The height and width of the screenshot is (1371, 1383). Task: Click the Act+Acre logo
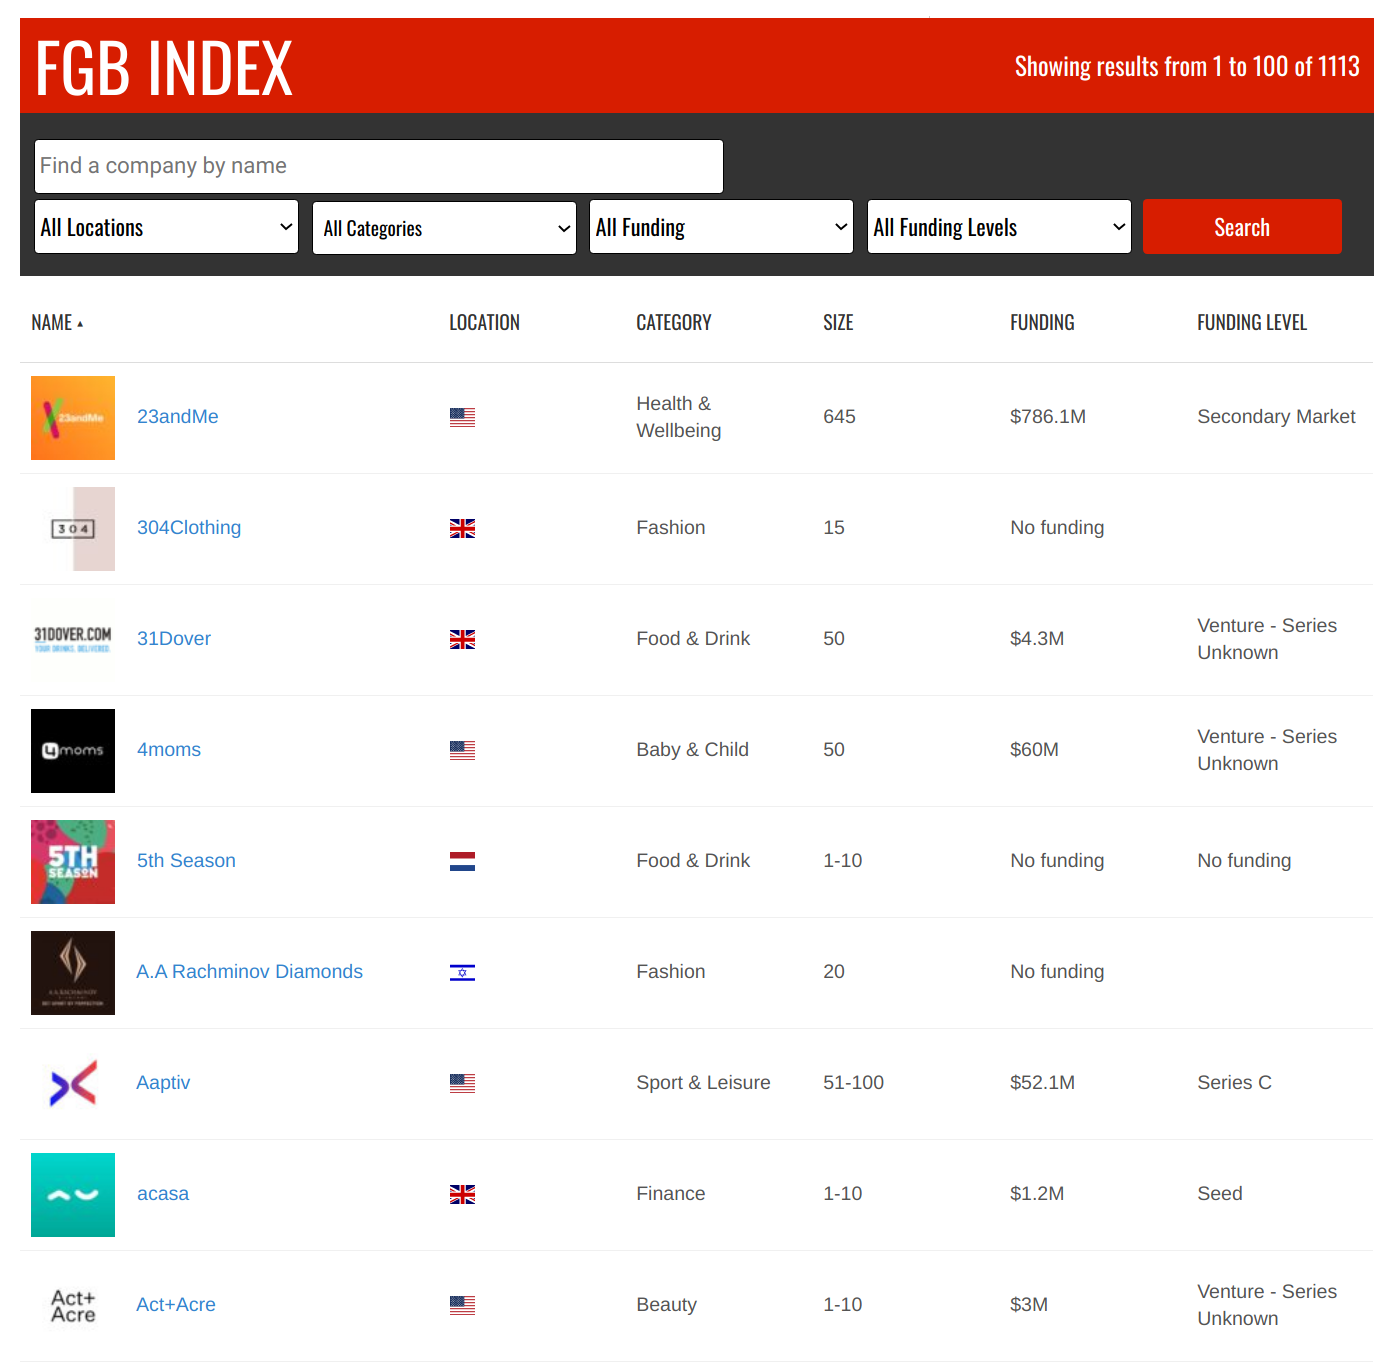tap(73, 1306)
